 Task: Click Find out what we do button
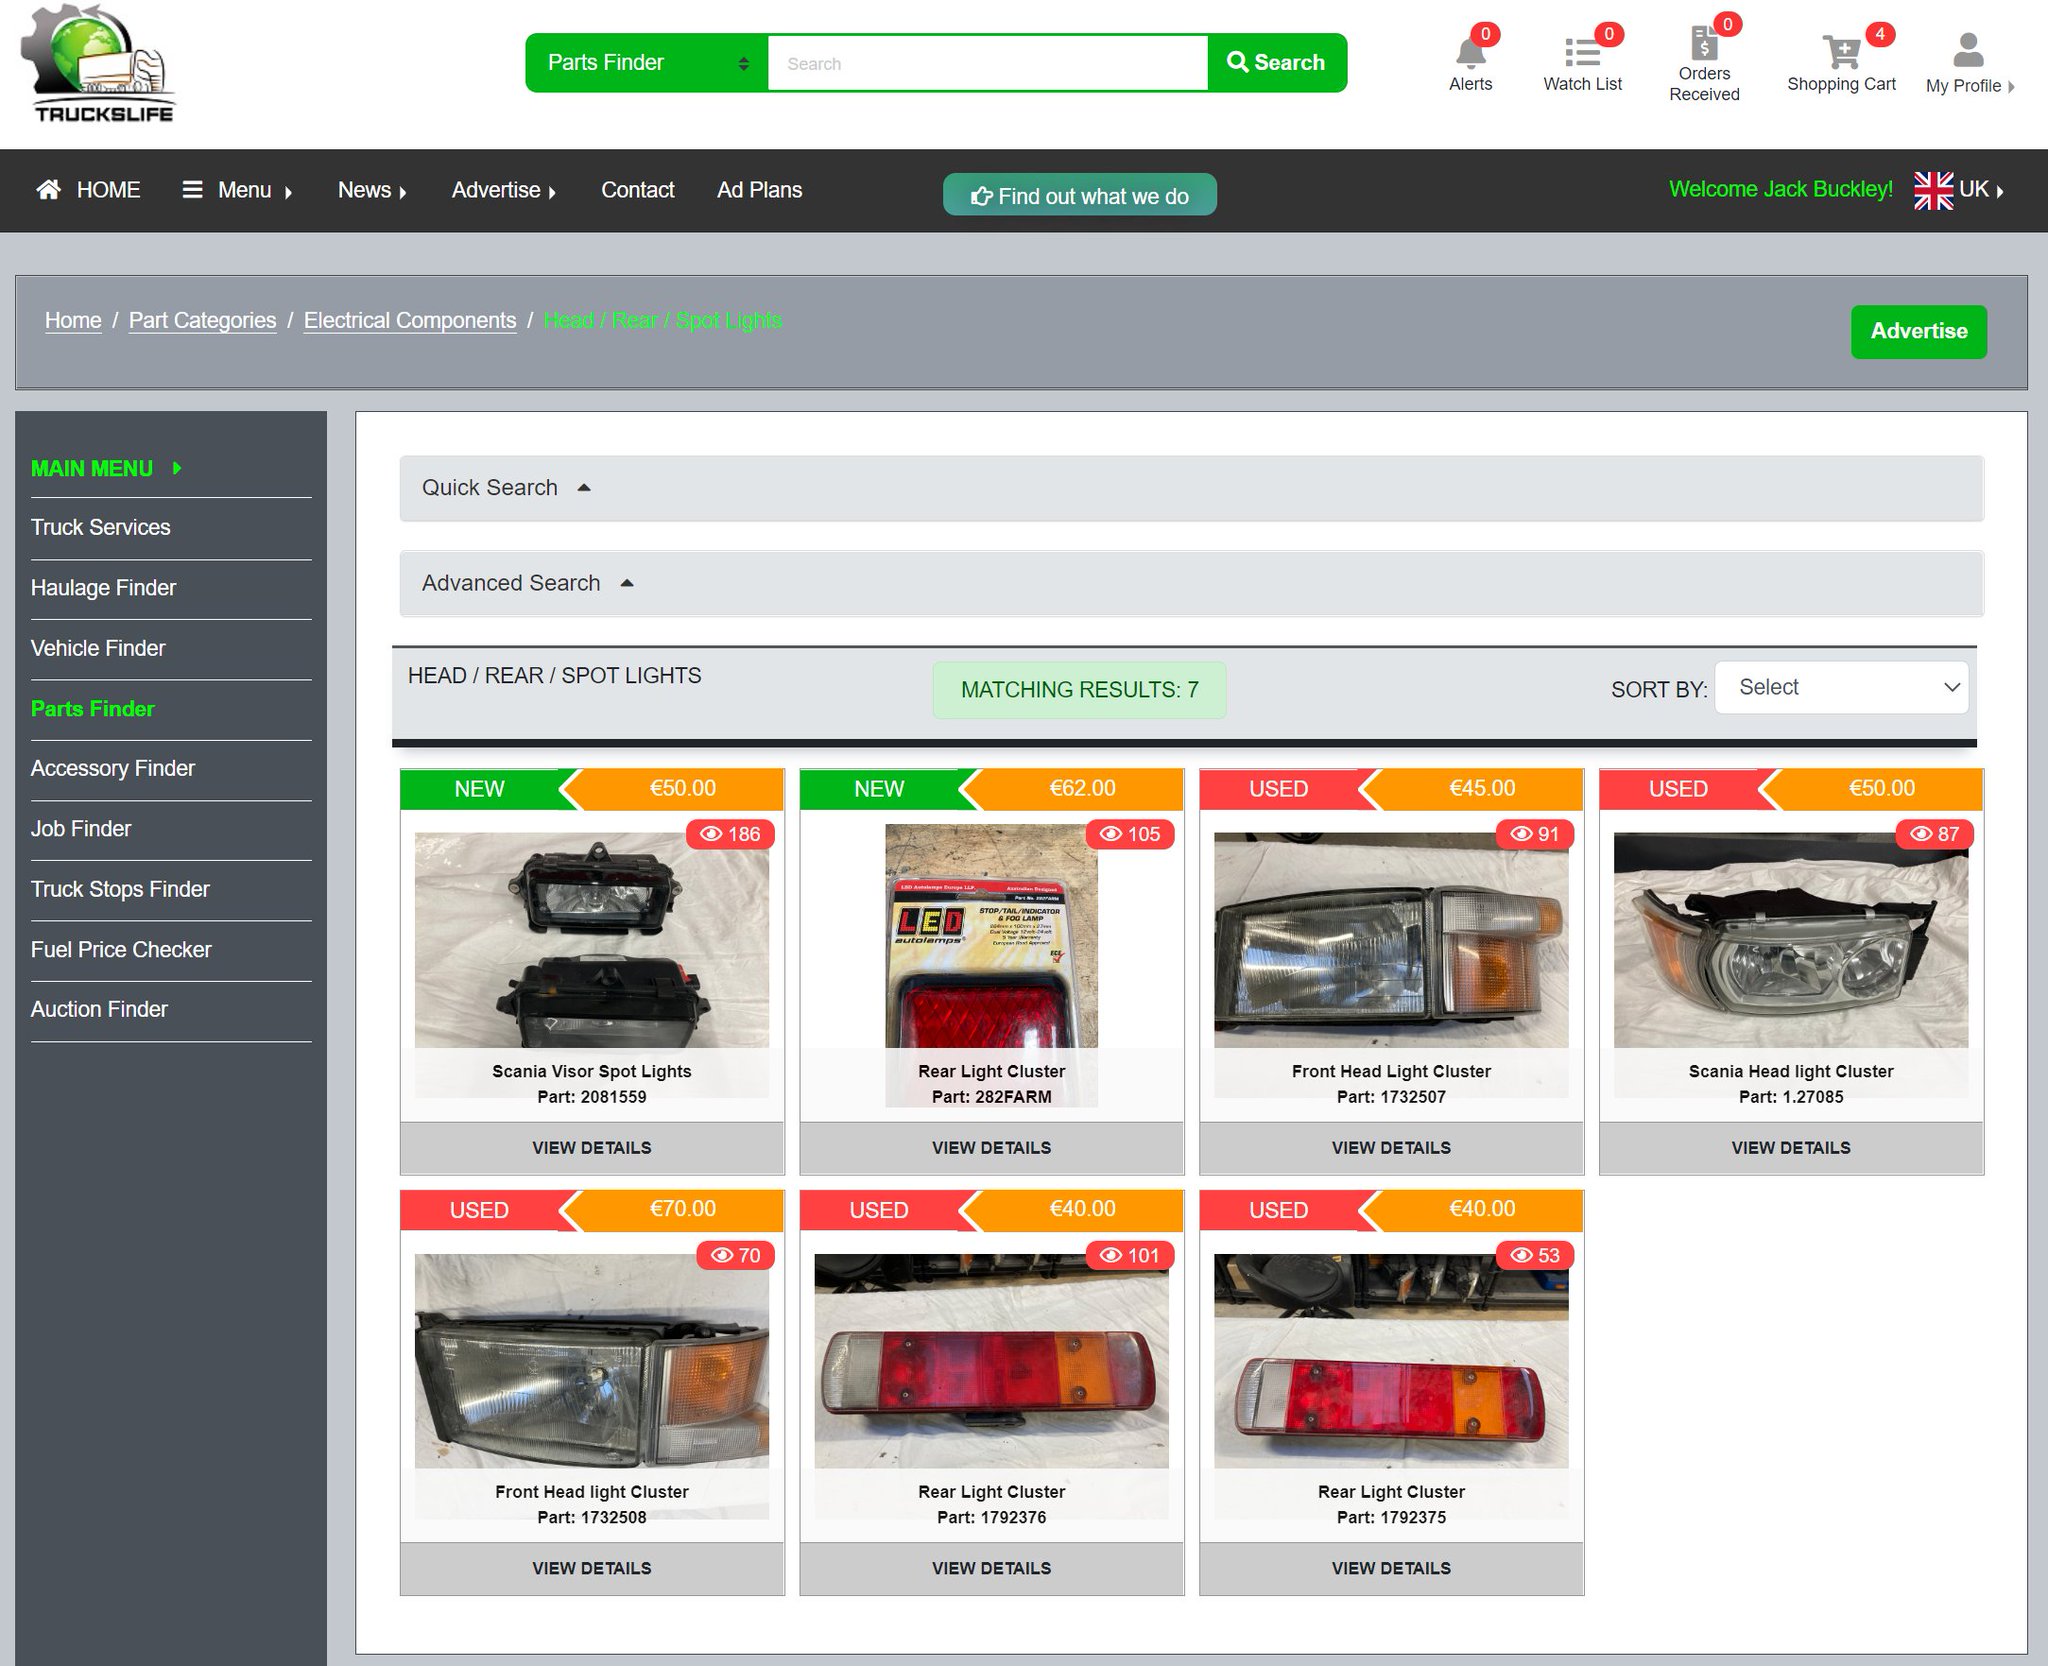[x=1079, y=195]
